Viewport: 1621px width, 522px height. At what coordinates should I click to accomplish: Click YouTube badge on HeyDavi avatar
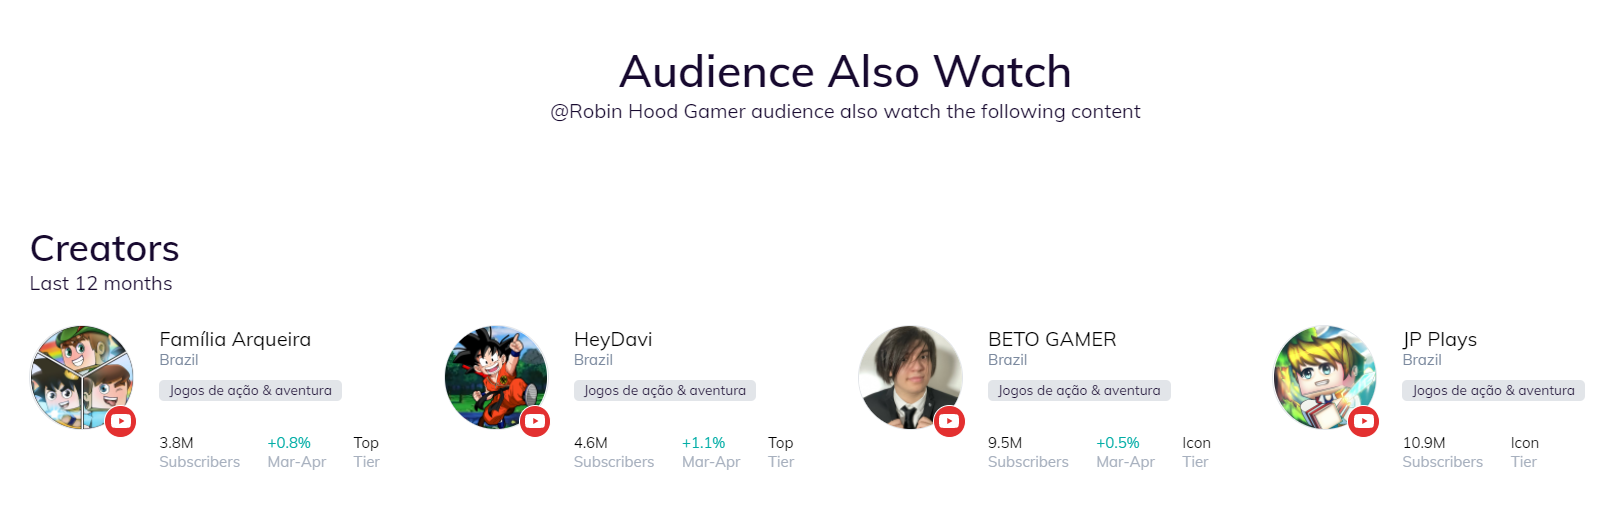point(535,421)
